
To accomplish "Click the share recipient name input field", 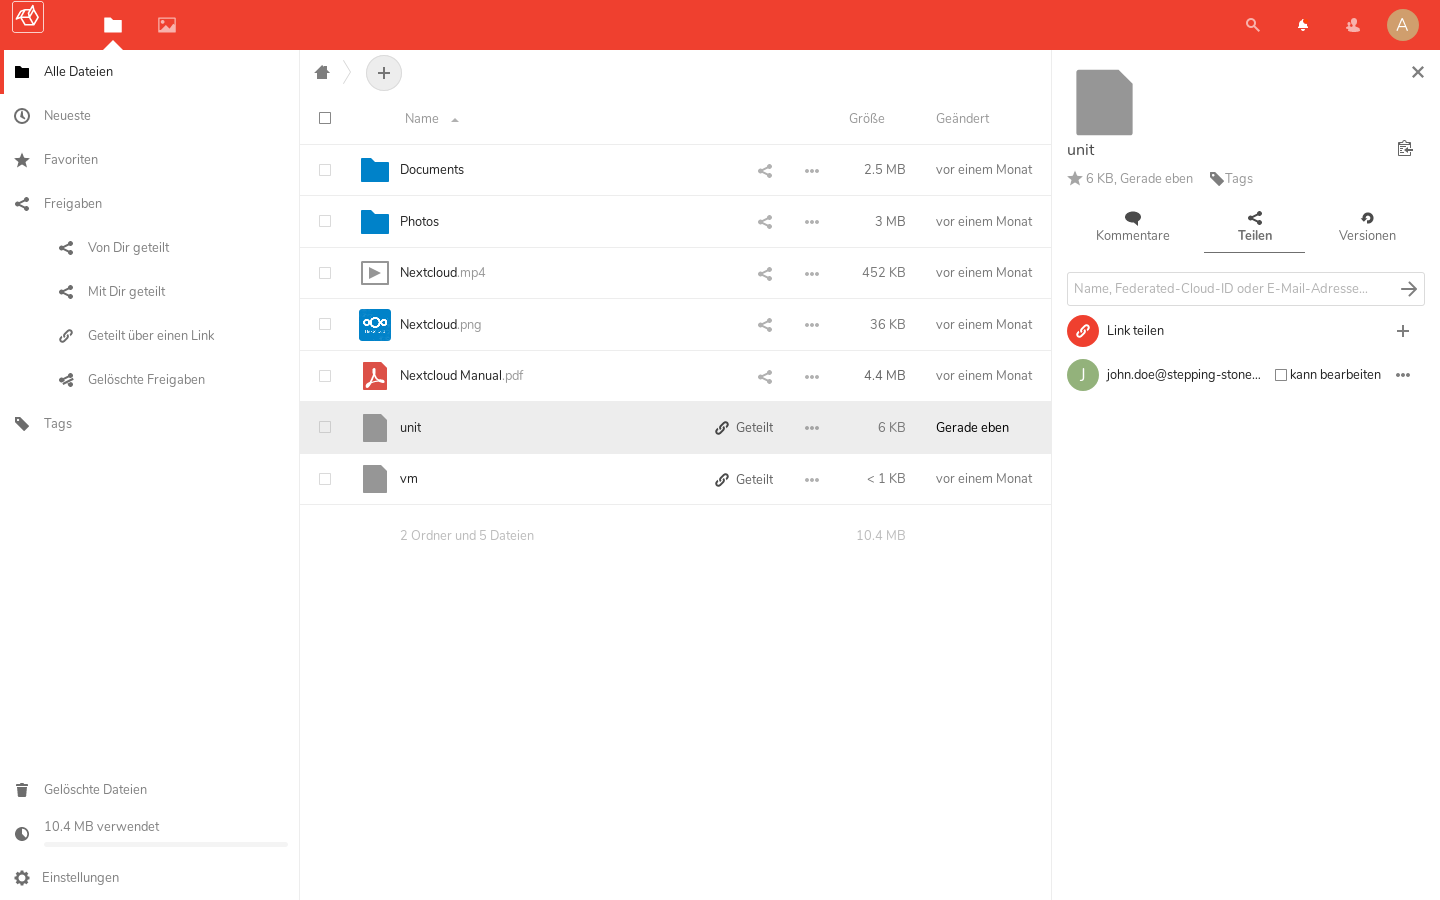I will click(1230, 289).
